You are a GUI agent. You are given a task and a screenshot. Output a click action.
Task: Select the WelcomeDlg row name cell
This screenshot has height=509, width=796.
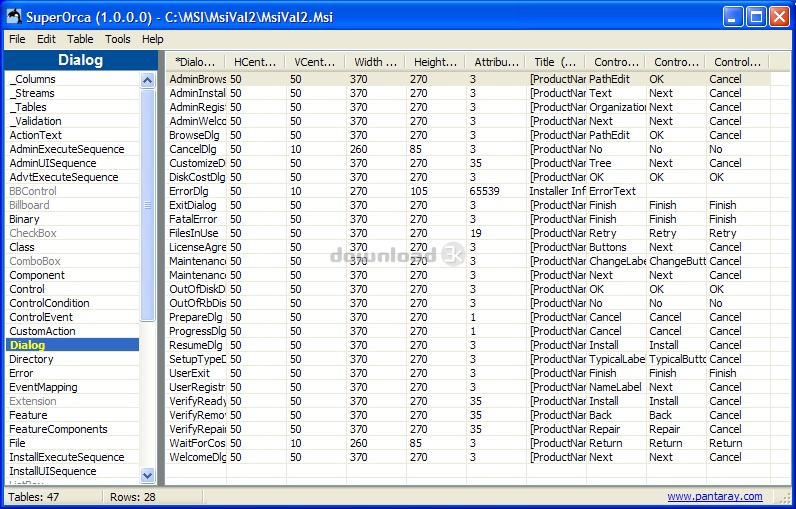point(196,457)
